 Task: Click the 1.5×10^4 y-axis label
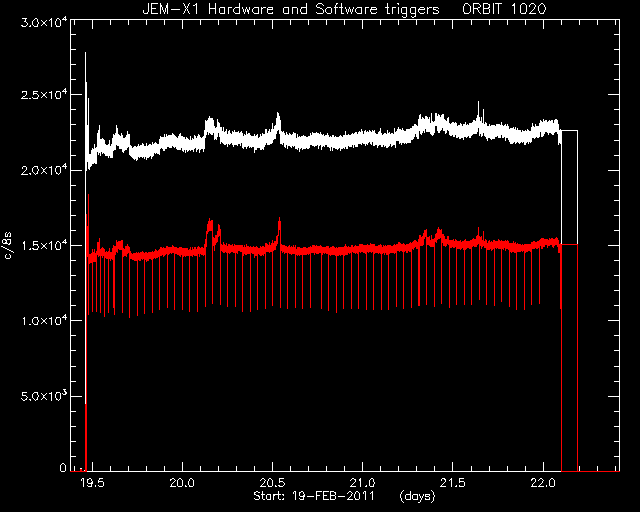[x=44, y=245]
